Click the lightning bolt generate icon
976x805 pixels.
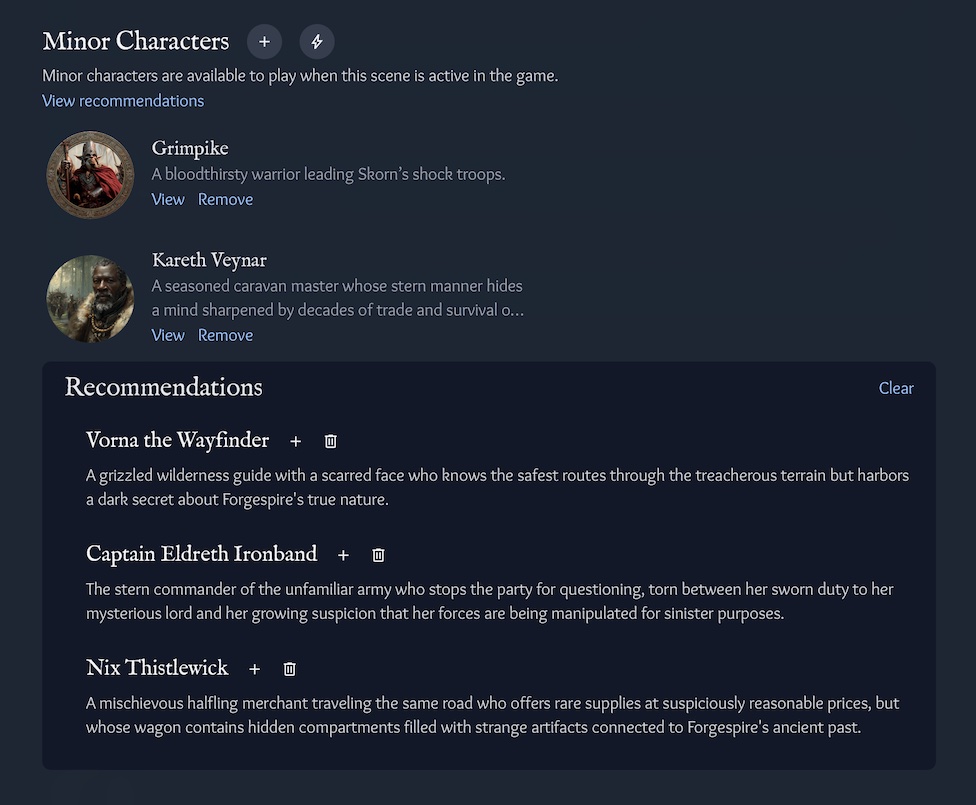coord(316,42)
